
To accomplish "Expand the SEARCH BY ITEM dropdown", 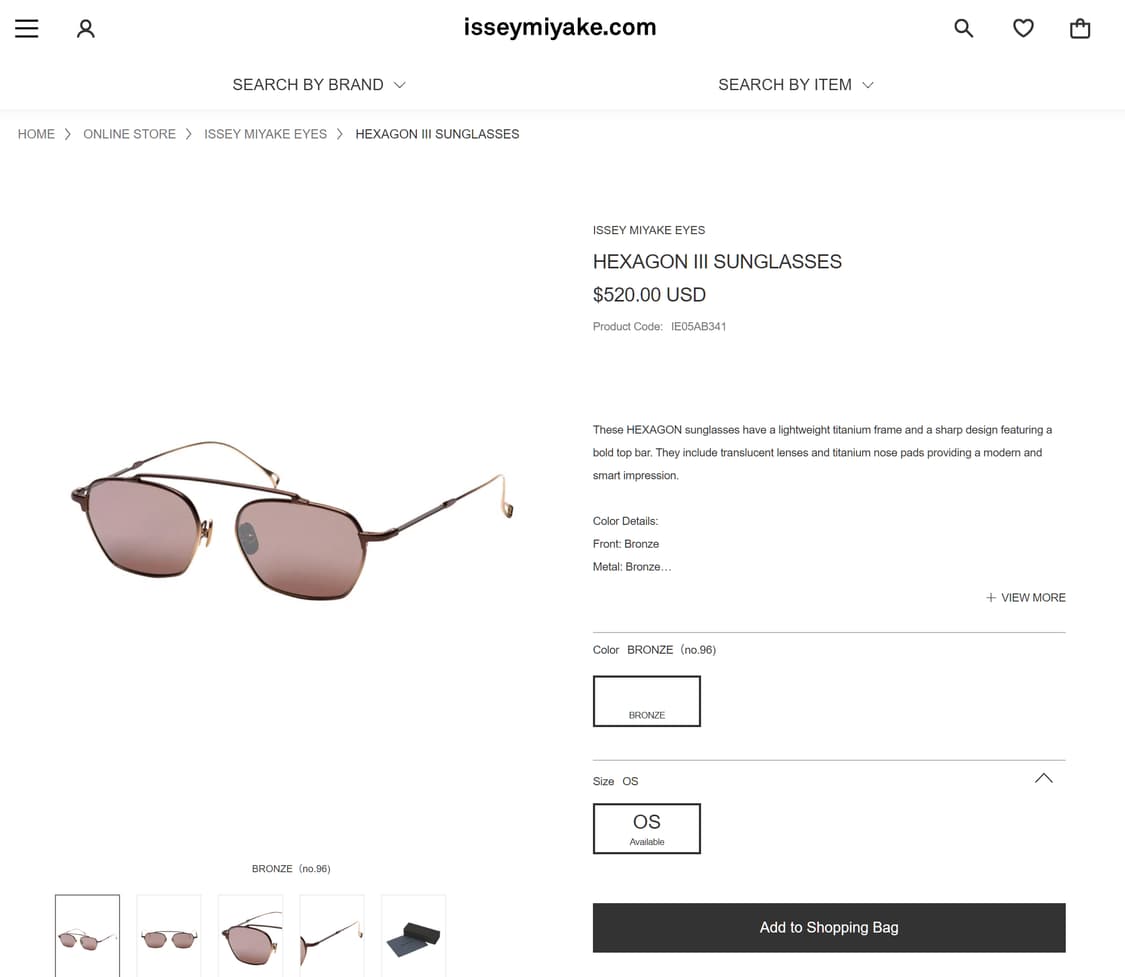I will 796,85.
